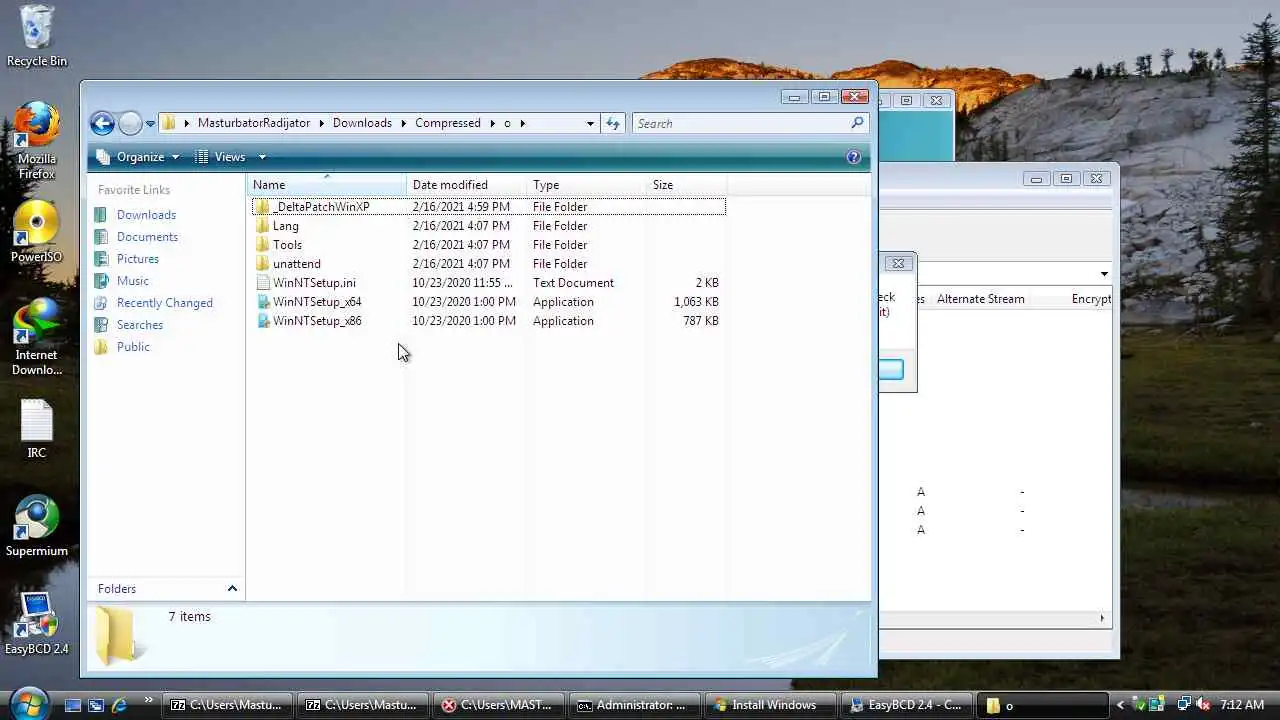Select the WinNTSetup_x86 application icon

(262, 321)
